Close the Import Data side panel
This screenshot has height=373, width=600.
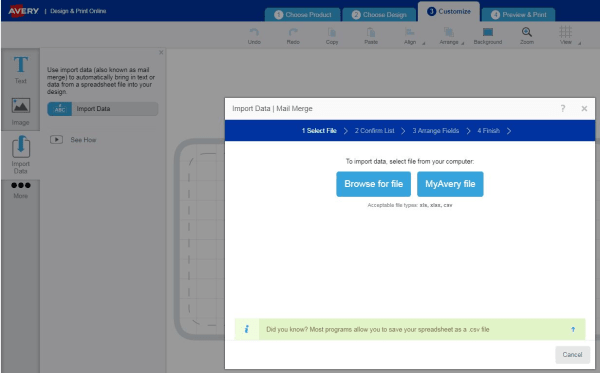tap(161, 52)
